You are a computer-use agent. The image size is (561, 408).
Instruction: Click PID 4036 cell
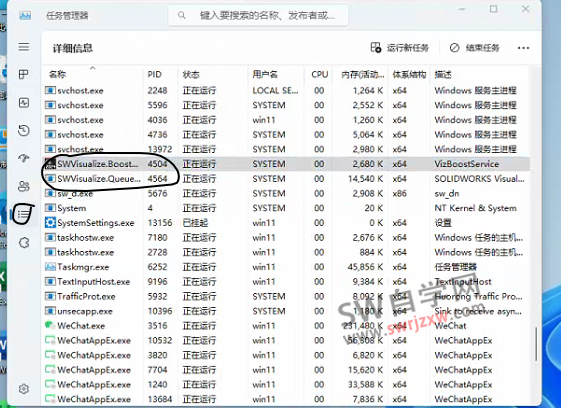[157, 120]
